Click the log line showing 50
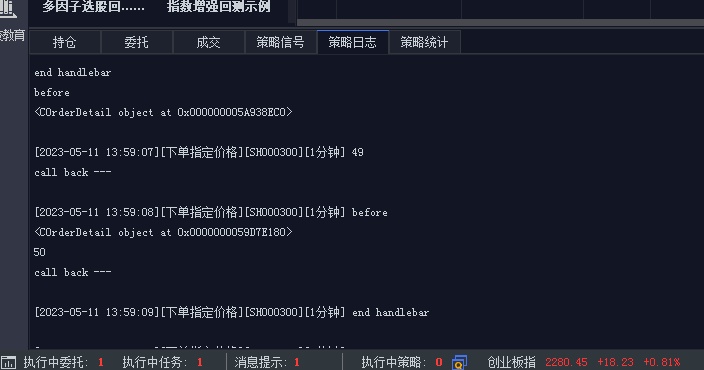The image size is (704, 370). click(40, 252)
